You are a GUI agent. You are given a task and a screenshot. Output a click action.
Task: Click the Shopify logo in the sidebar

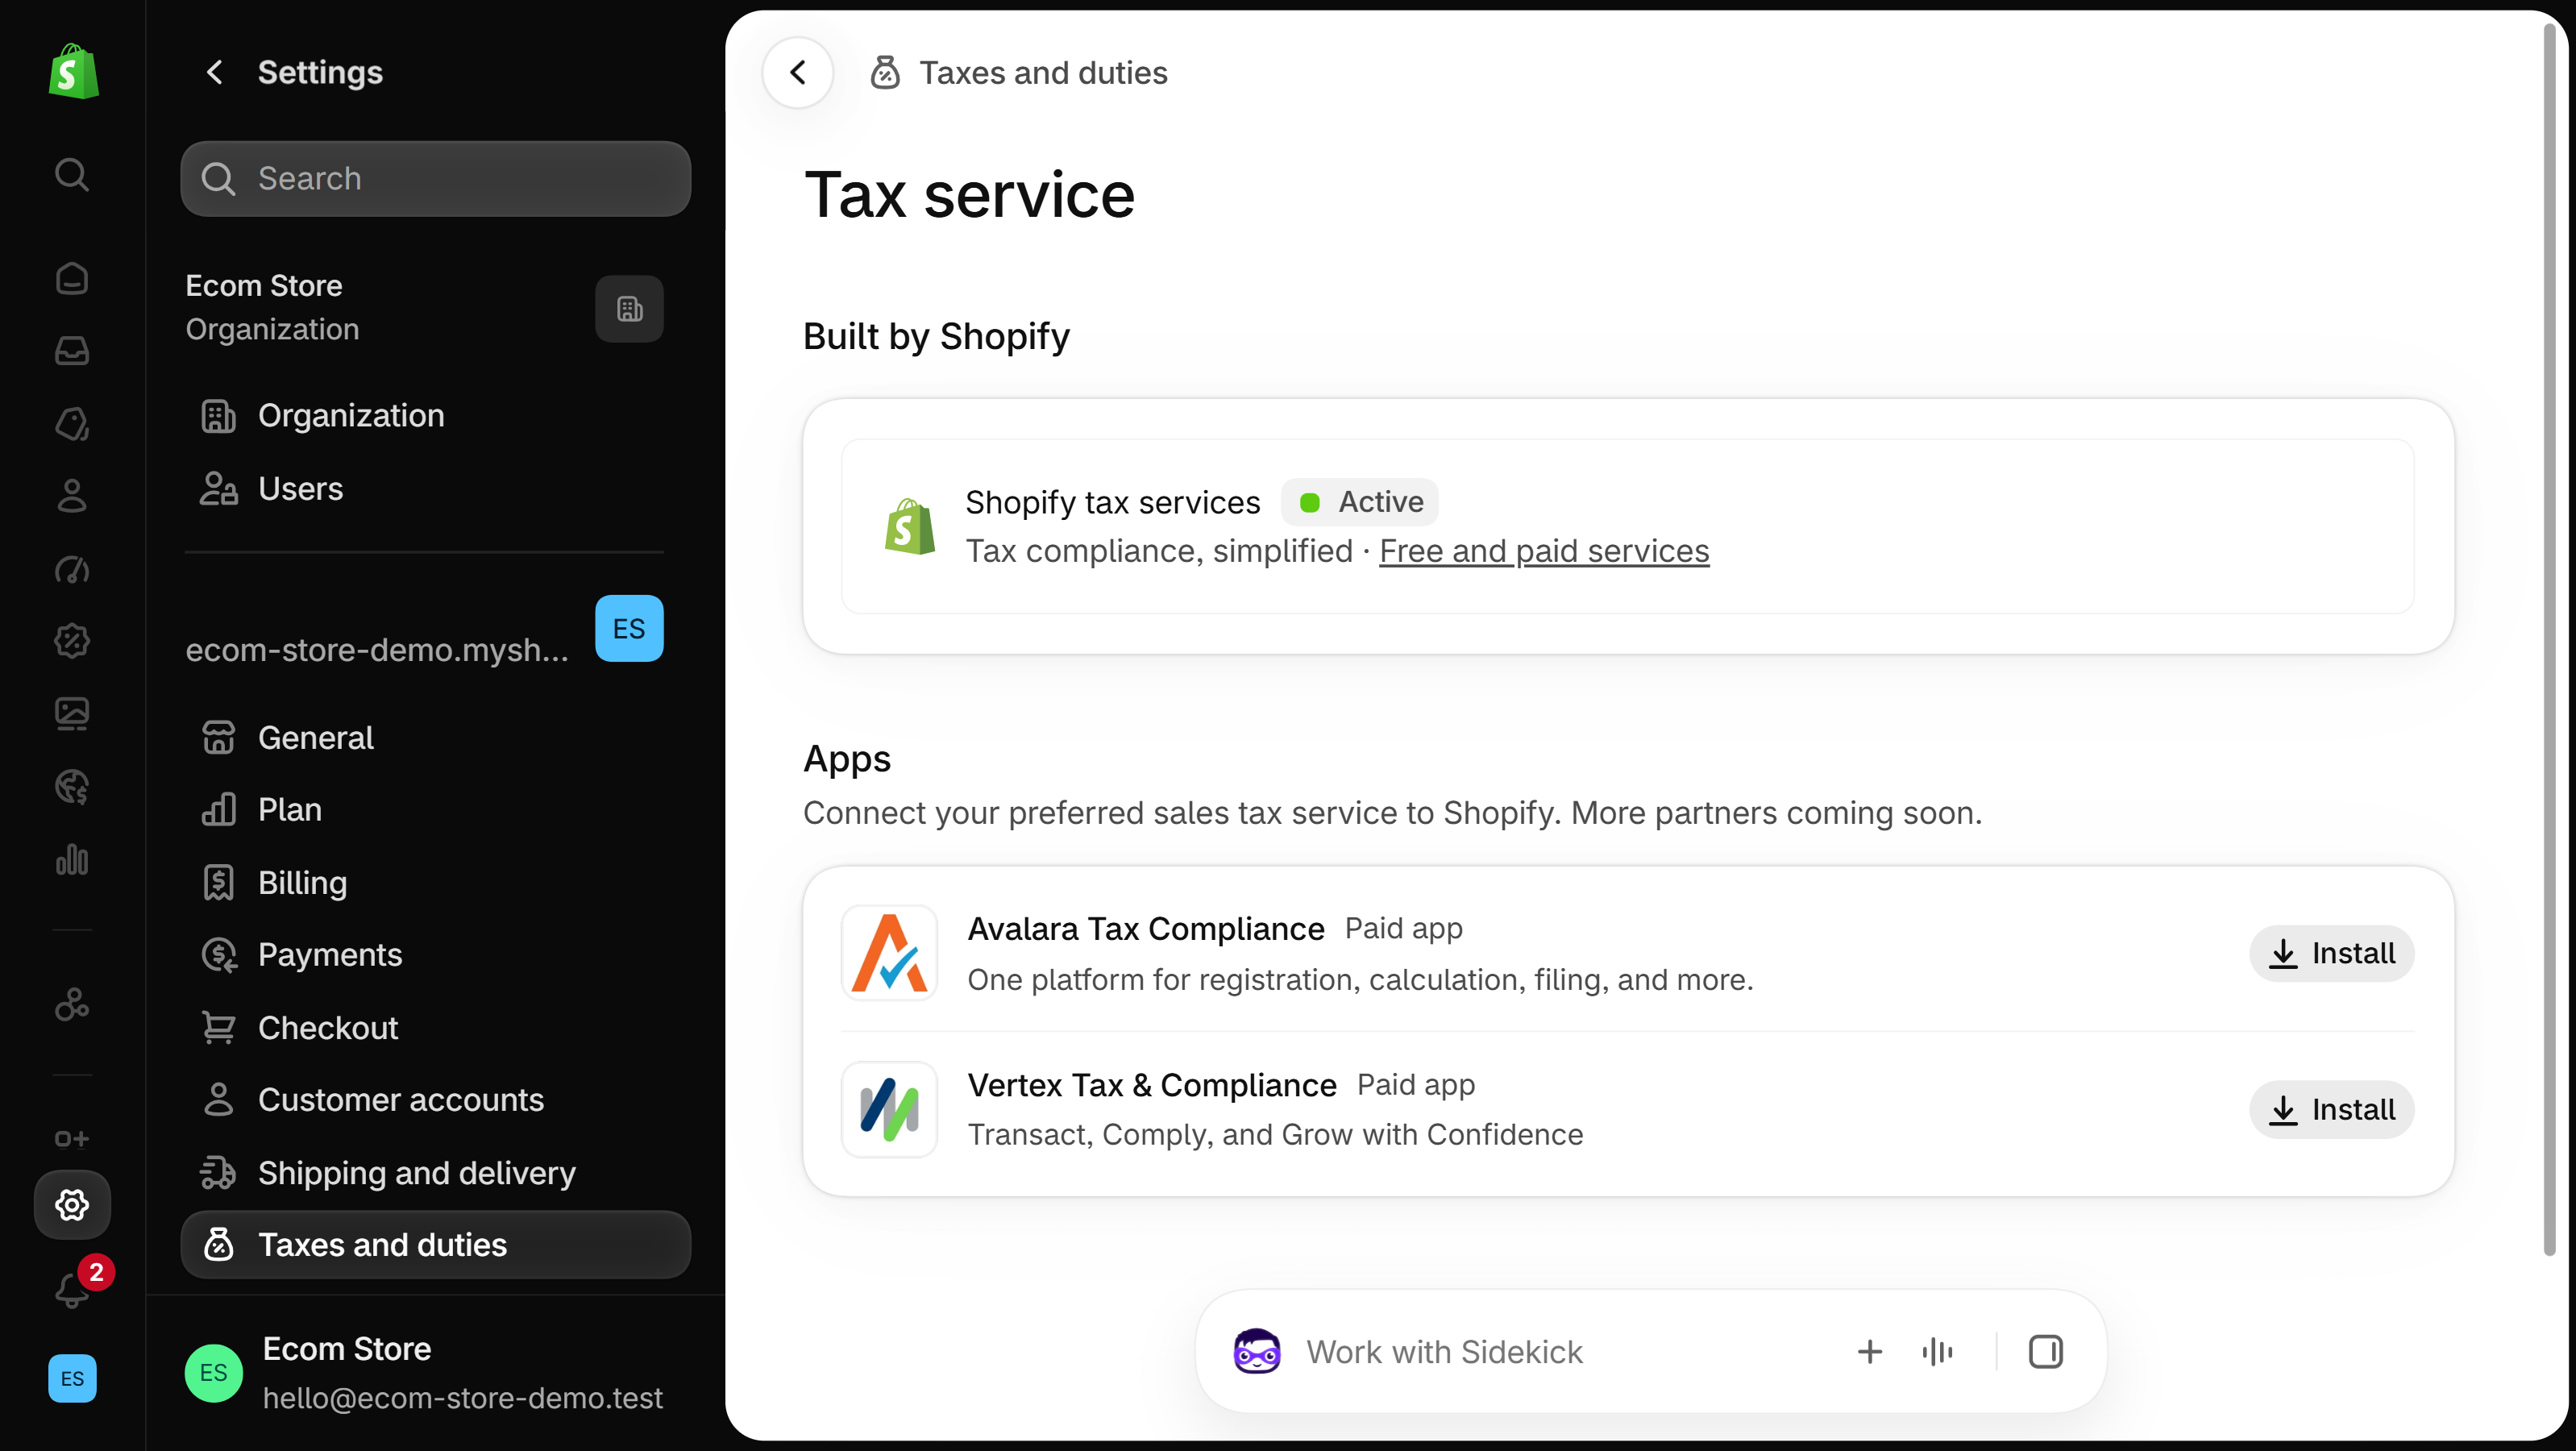click(73, 71)
